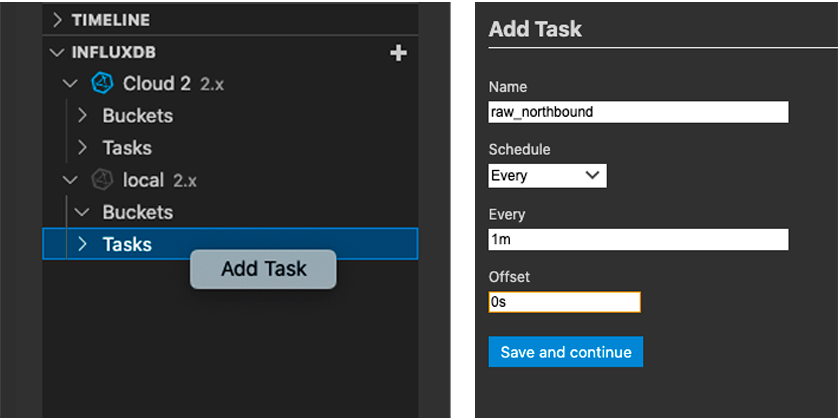Focus the Name field containing raw_northbound
The image size is (838, 420).
[638, 112]
